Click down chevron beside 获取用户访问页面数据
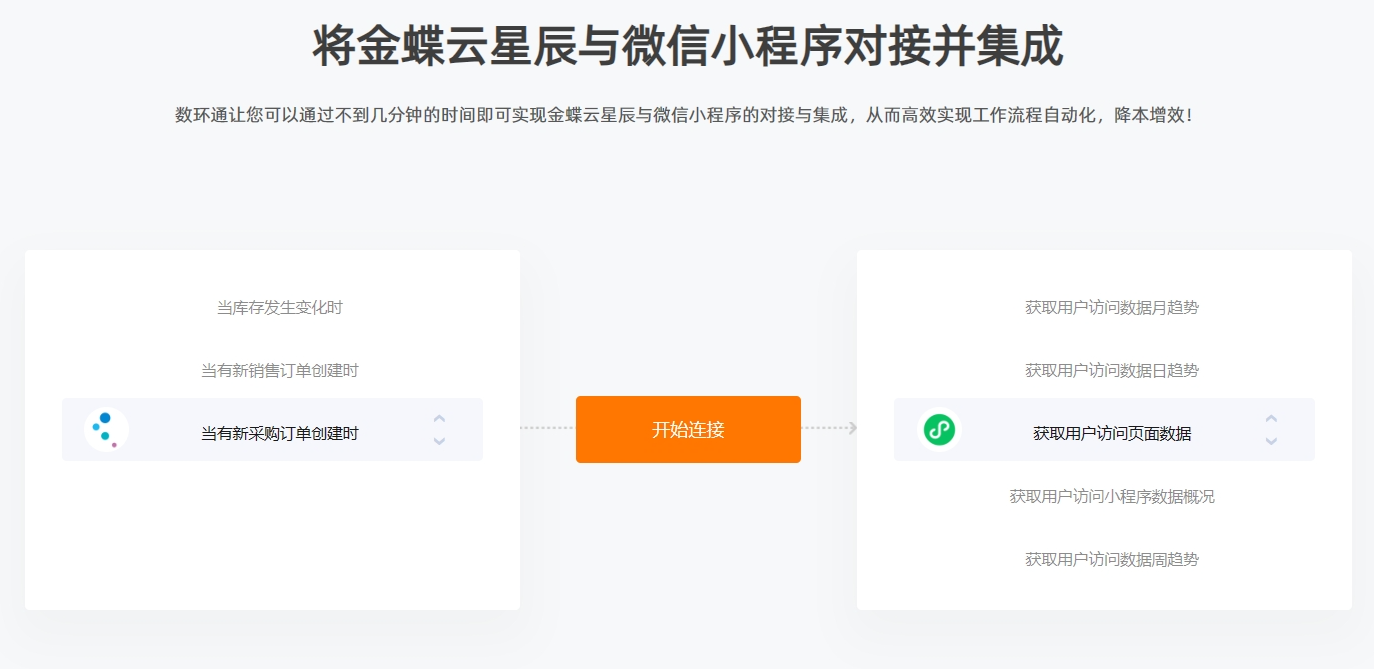 click(1271, 441)
